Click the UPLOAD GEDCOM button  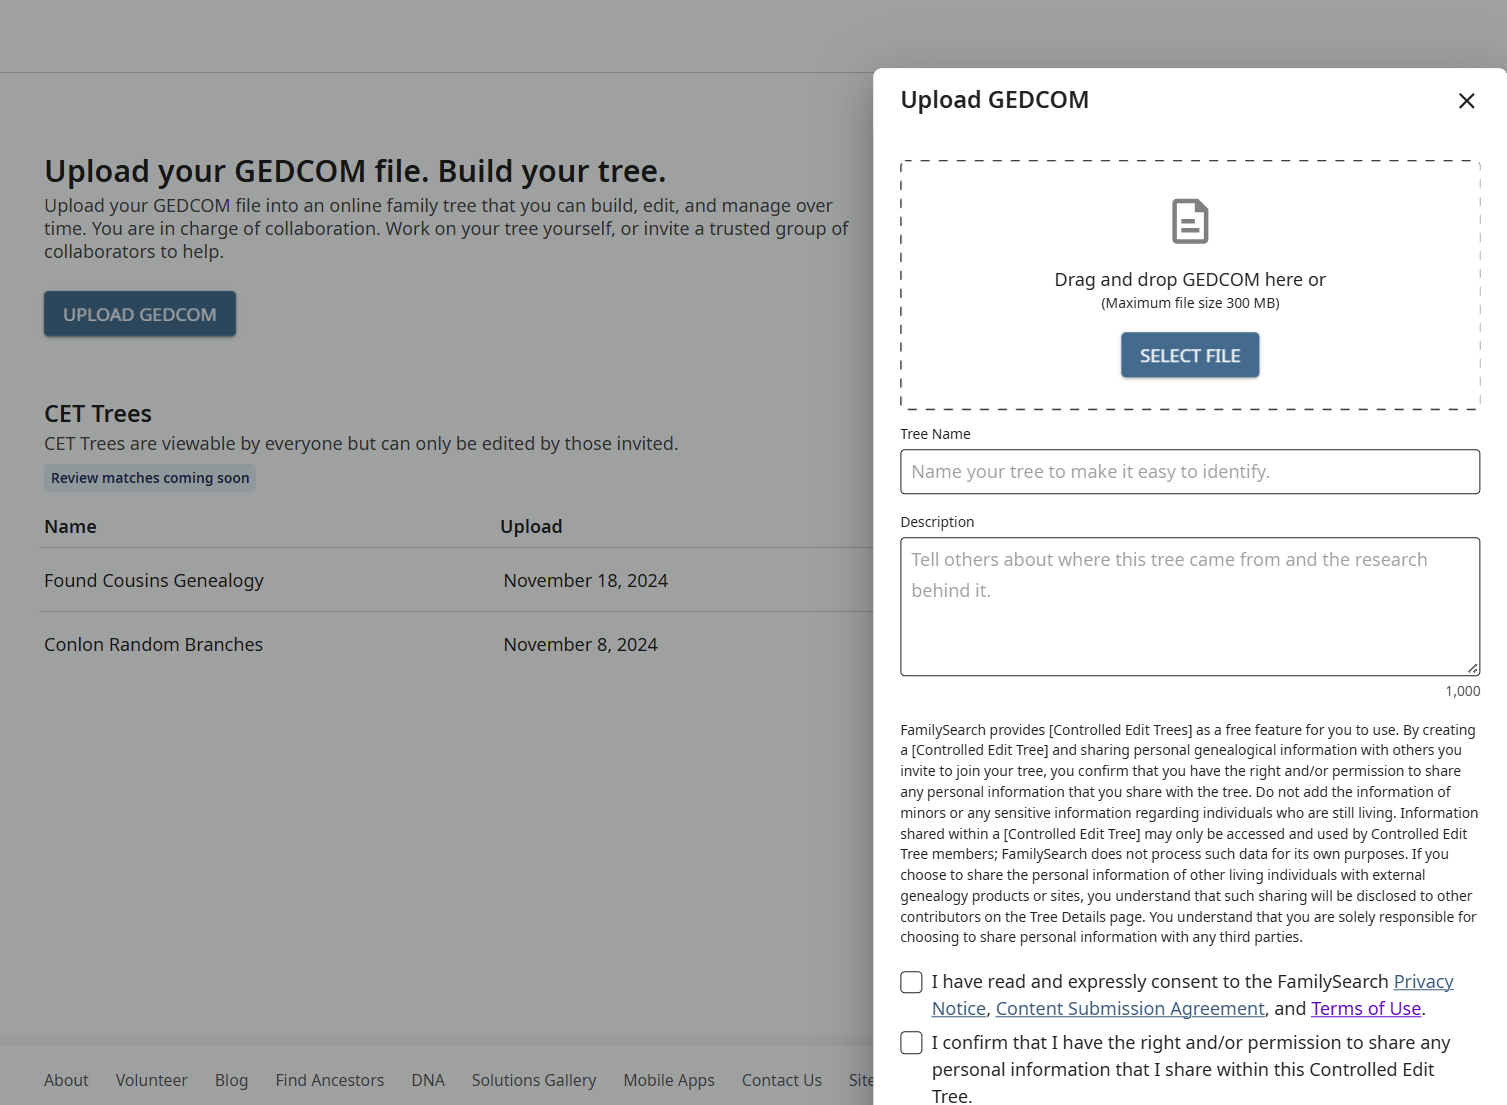(140, 314)
